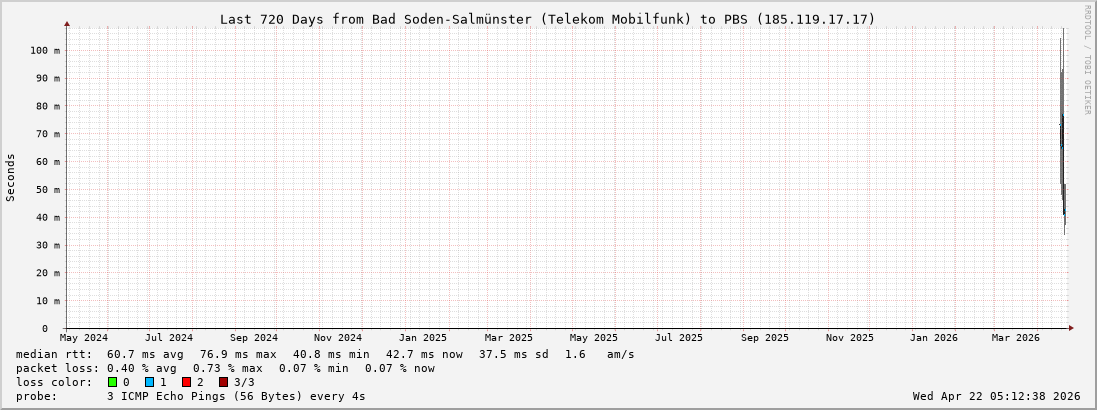Click the Mar 2026 x-axis label
1097x410 pixels.
(1015, 338)
